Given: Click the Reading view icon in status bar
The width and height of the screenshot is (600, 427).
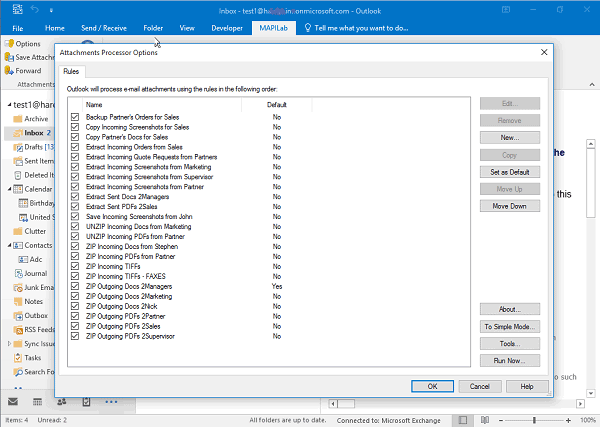Looking at the screenshot, I should (485, 420).
